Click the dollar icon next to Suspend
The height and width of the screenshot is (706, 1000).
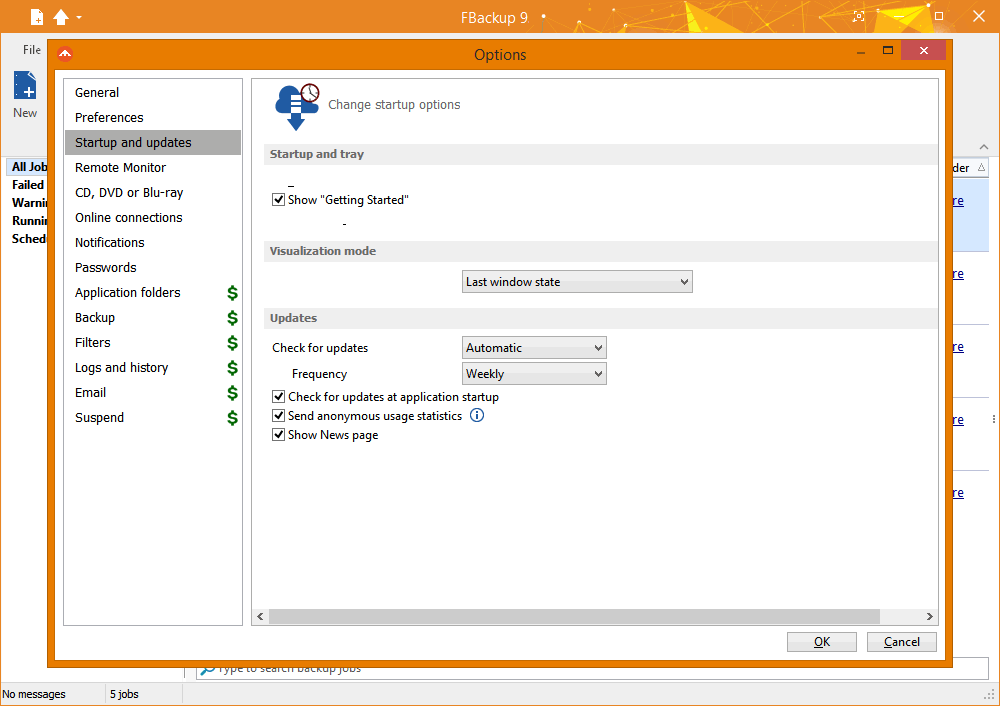click(233, 418)
